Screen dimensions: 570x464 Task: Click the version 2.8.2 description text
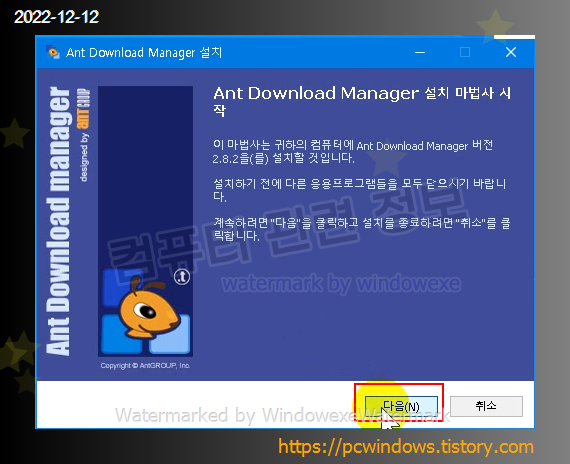(x=353, y=152)
